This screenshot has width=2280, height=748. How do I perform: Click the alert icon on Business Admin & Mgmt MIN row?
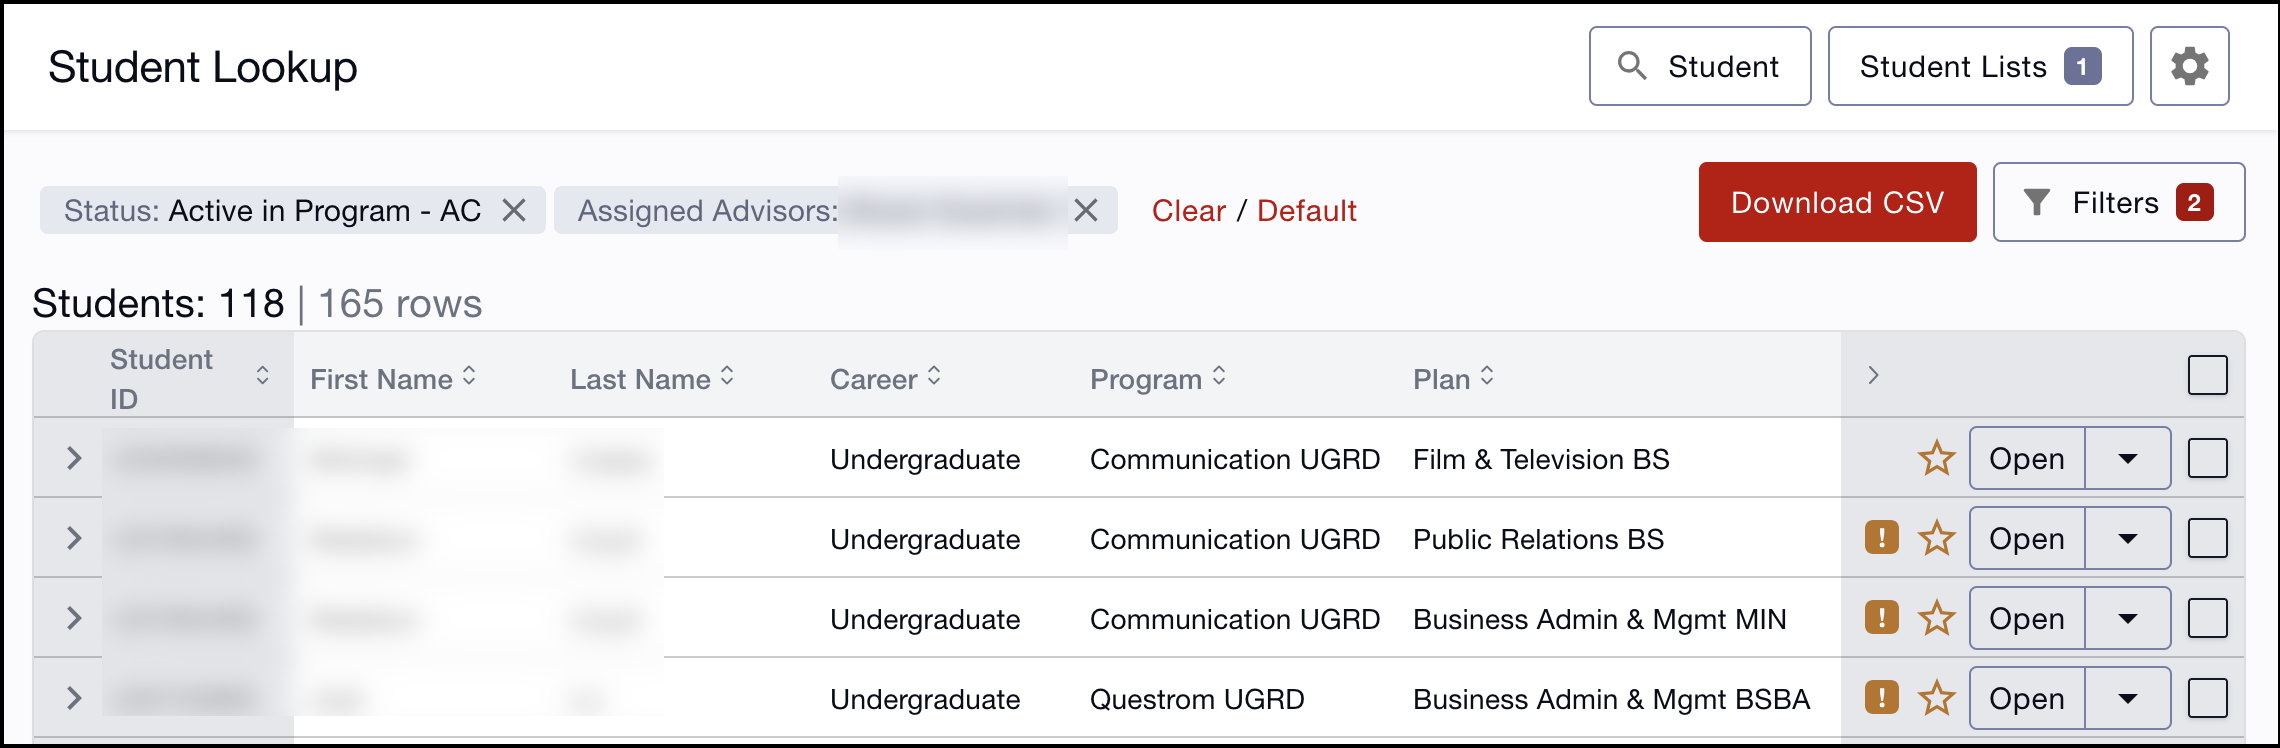point(1881,618)
